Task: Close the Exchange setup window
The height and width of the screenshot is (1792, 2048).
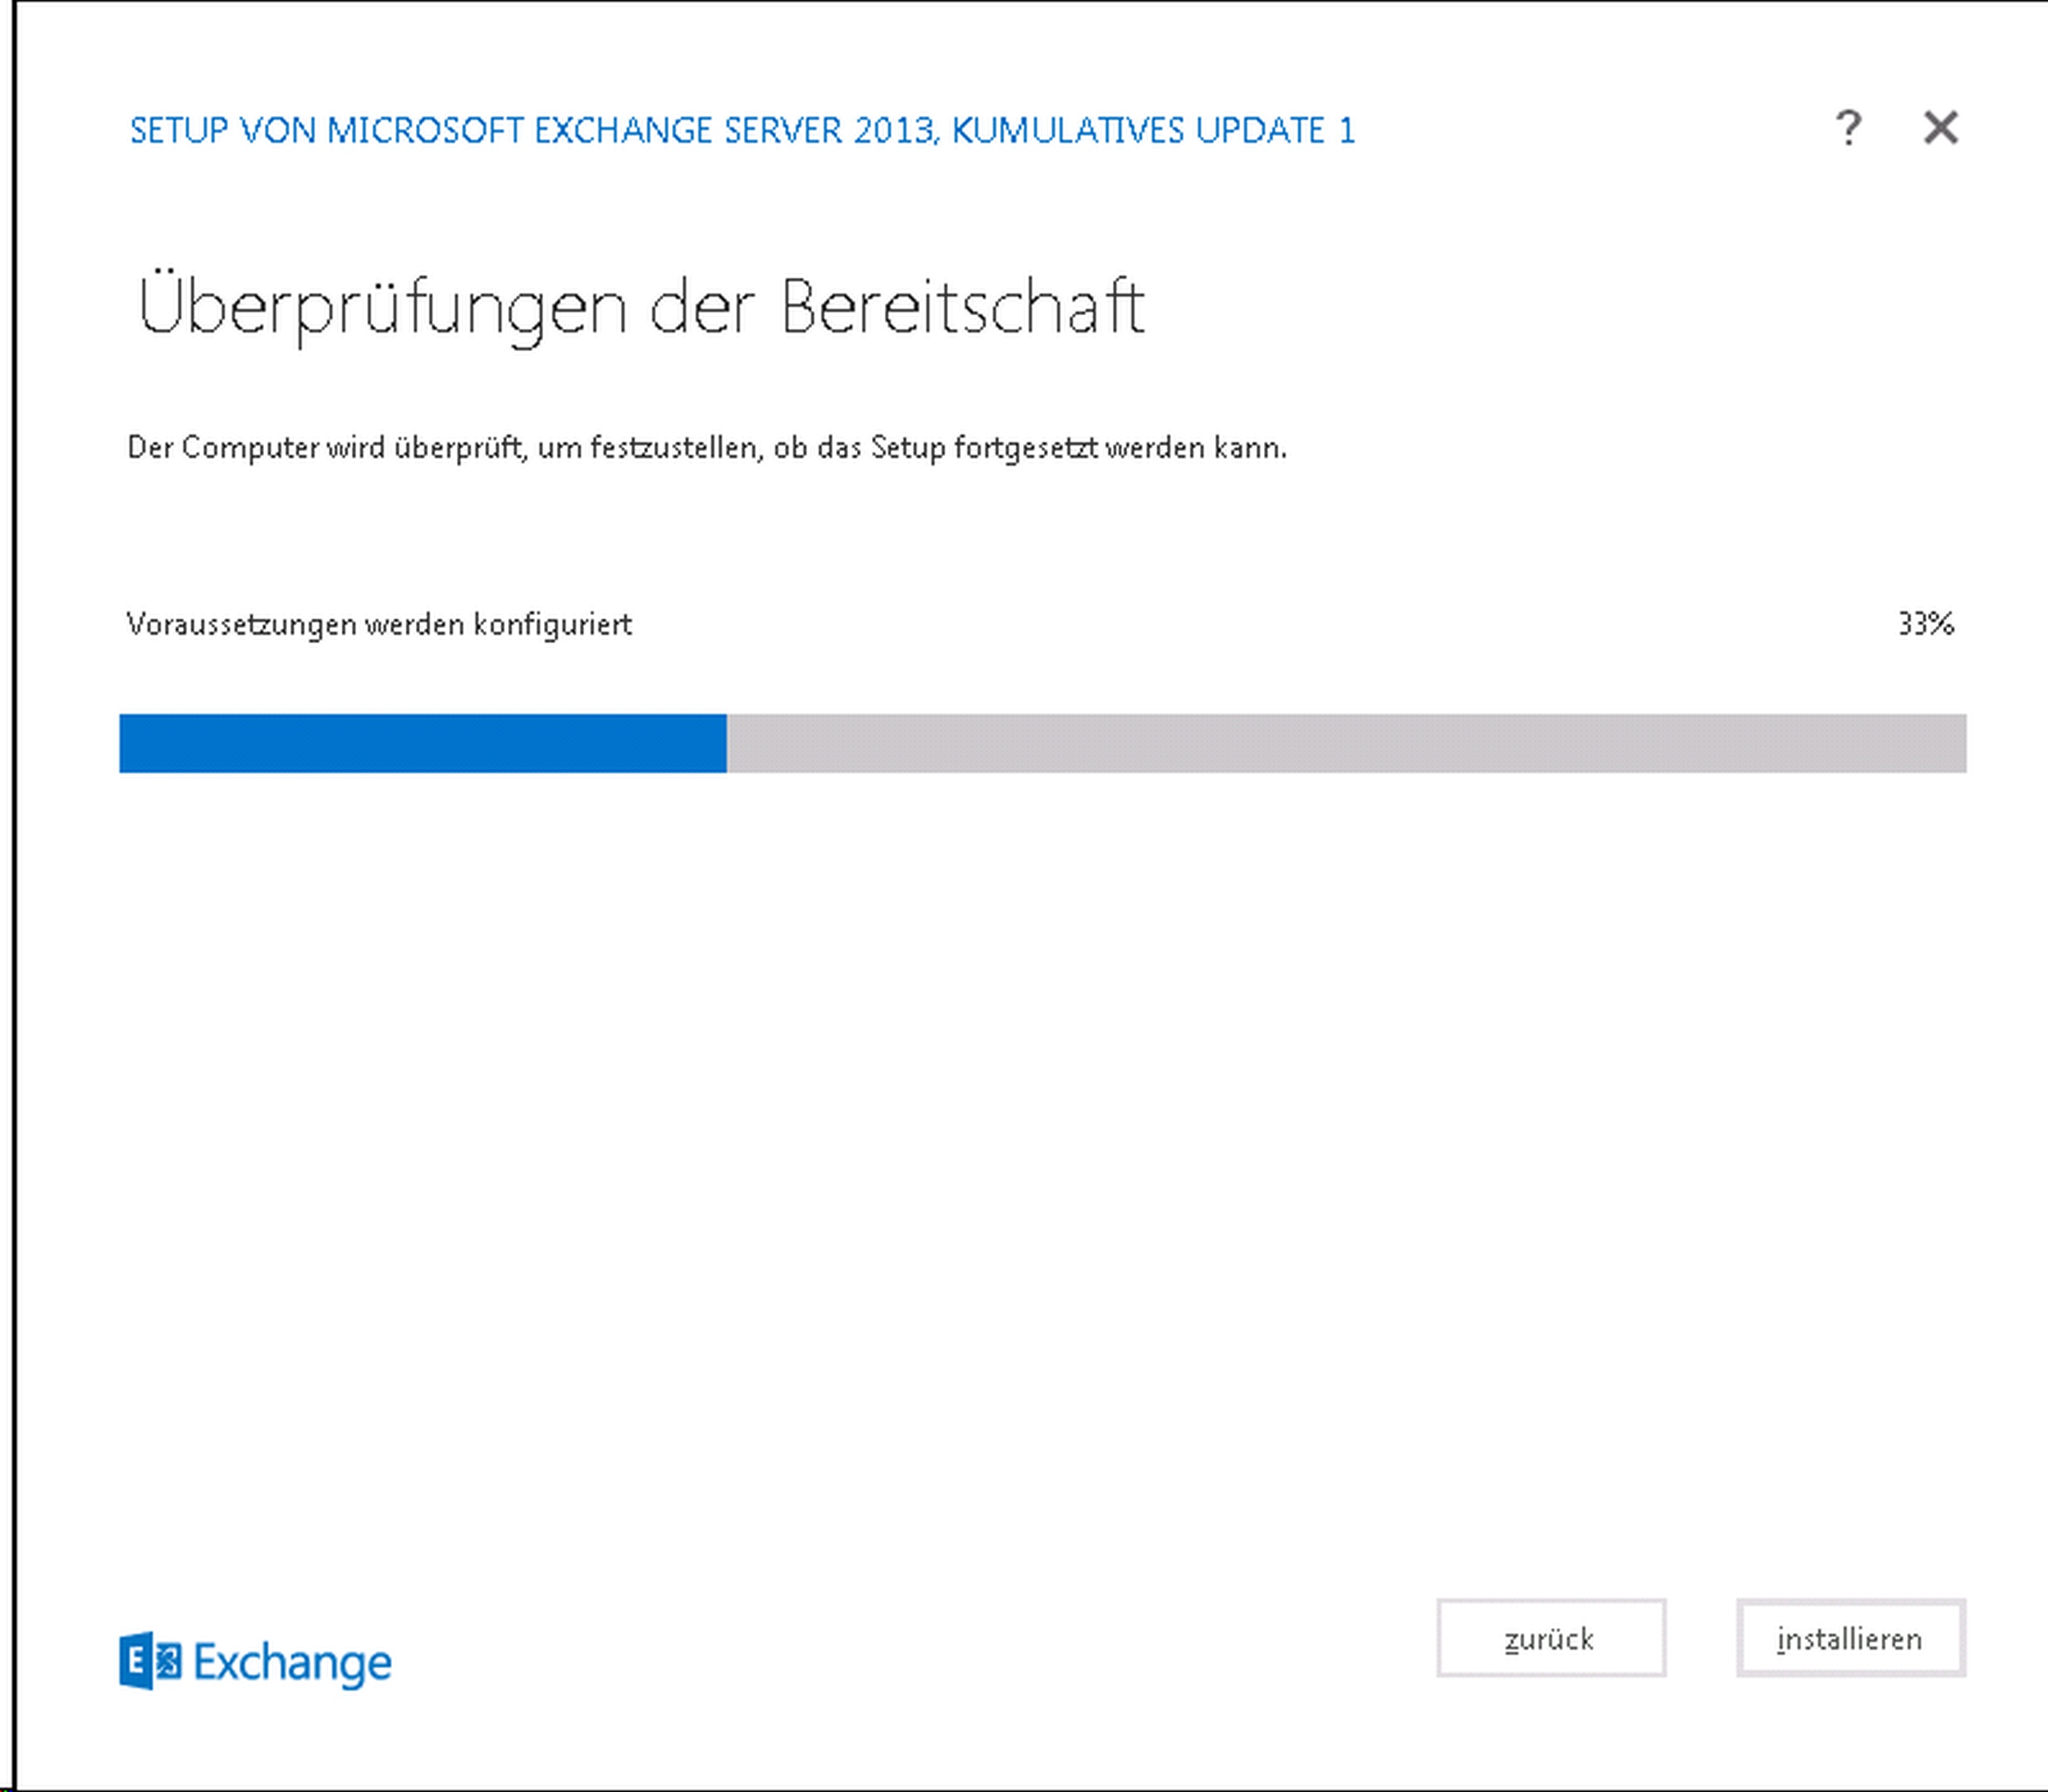Action: 1940,128
